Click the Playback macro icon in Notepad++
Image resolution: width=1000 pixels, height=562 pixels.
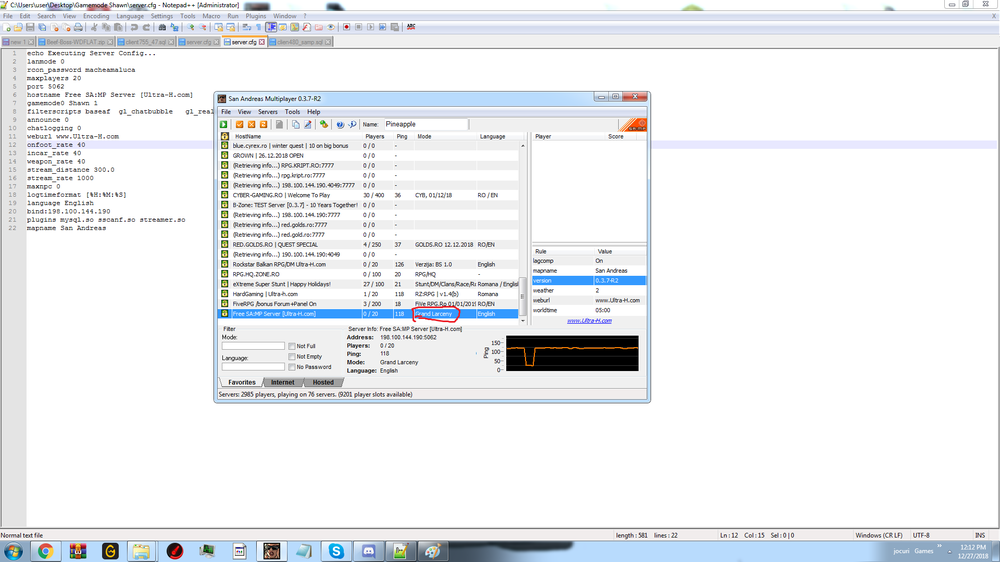pos(371,27)
